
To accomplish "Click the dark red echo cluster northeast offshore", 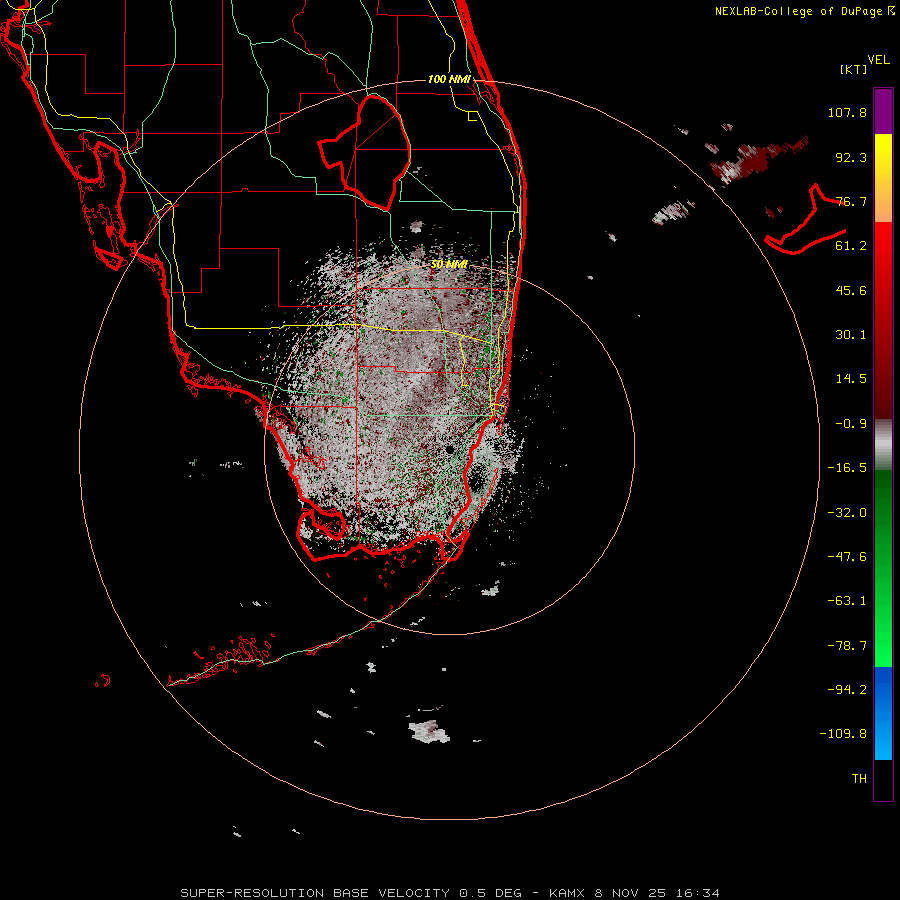I will [x=758, y=161].
